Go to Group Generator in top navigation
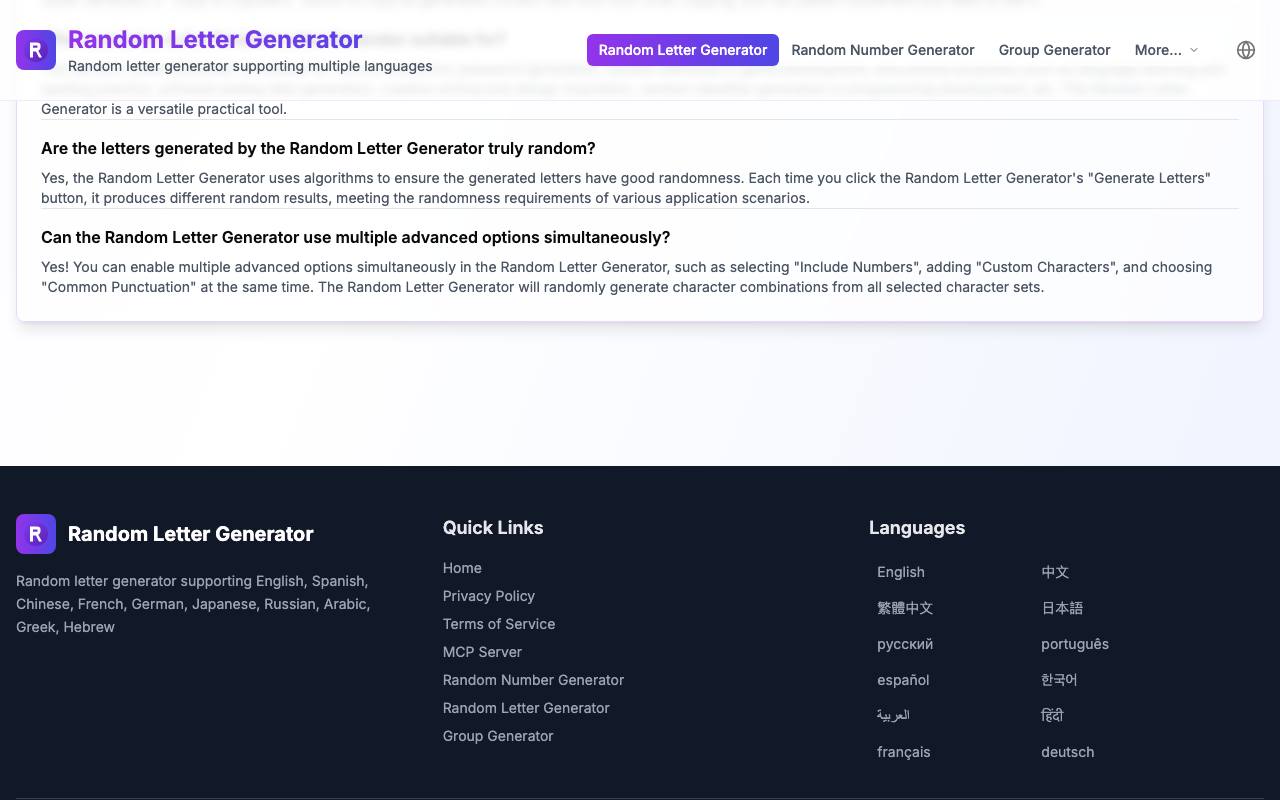 (x=1054, y=50)
